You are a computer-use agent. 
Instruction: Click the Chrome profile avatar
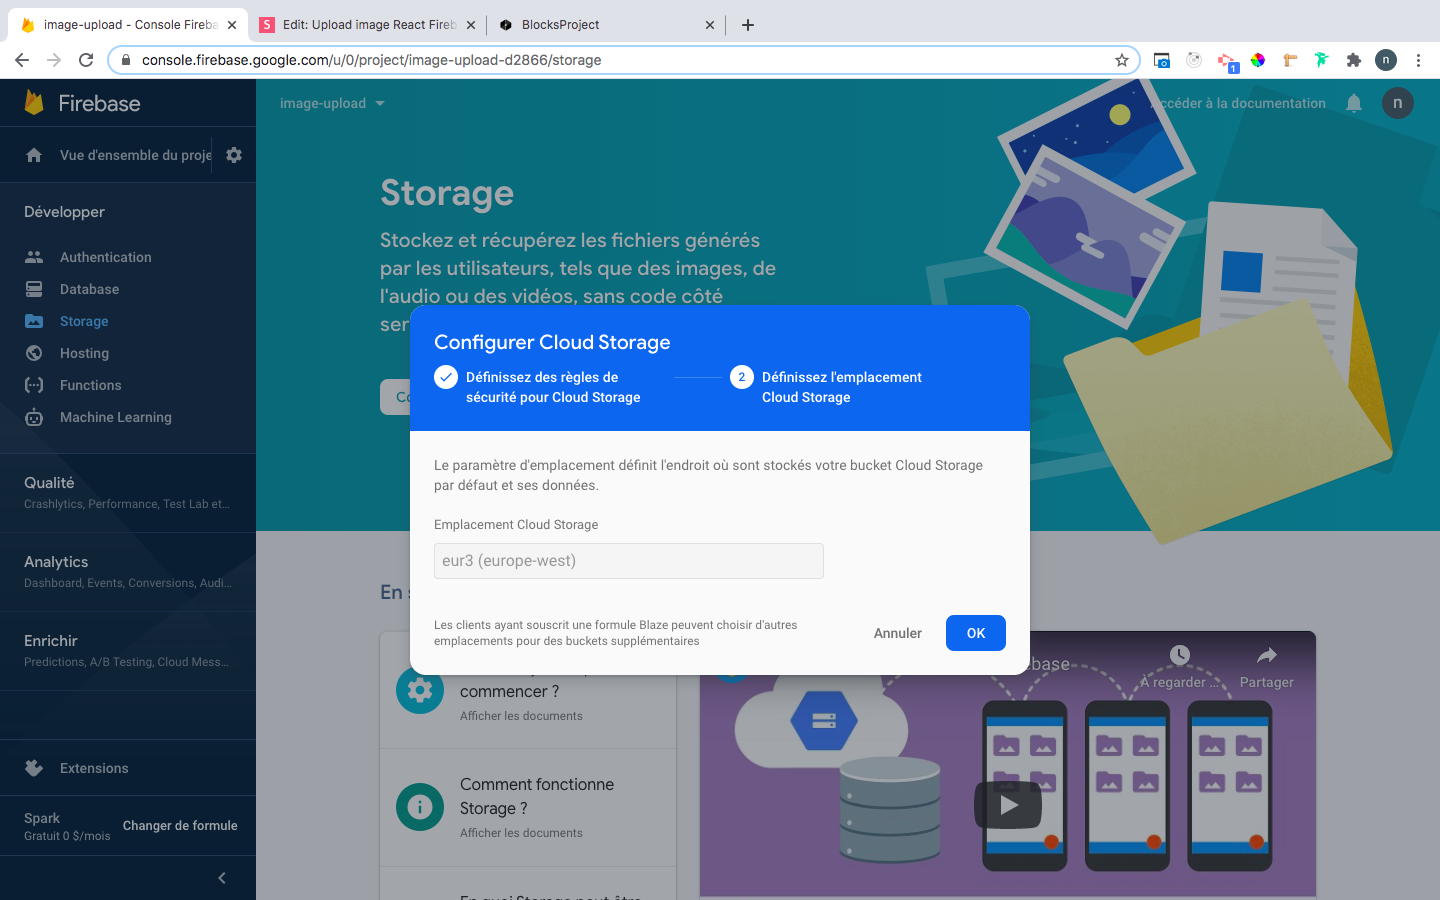1386,60
